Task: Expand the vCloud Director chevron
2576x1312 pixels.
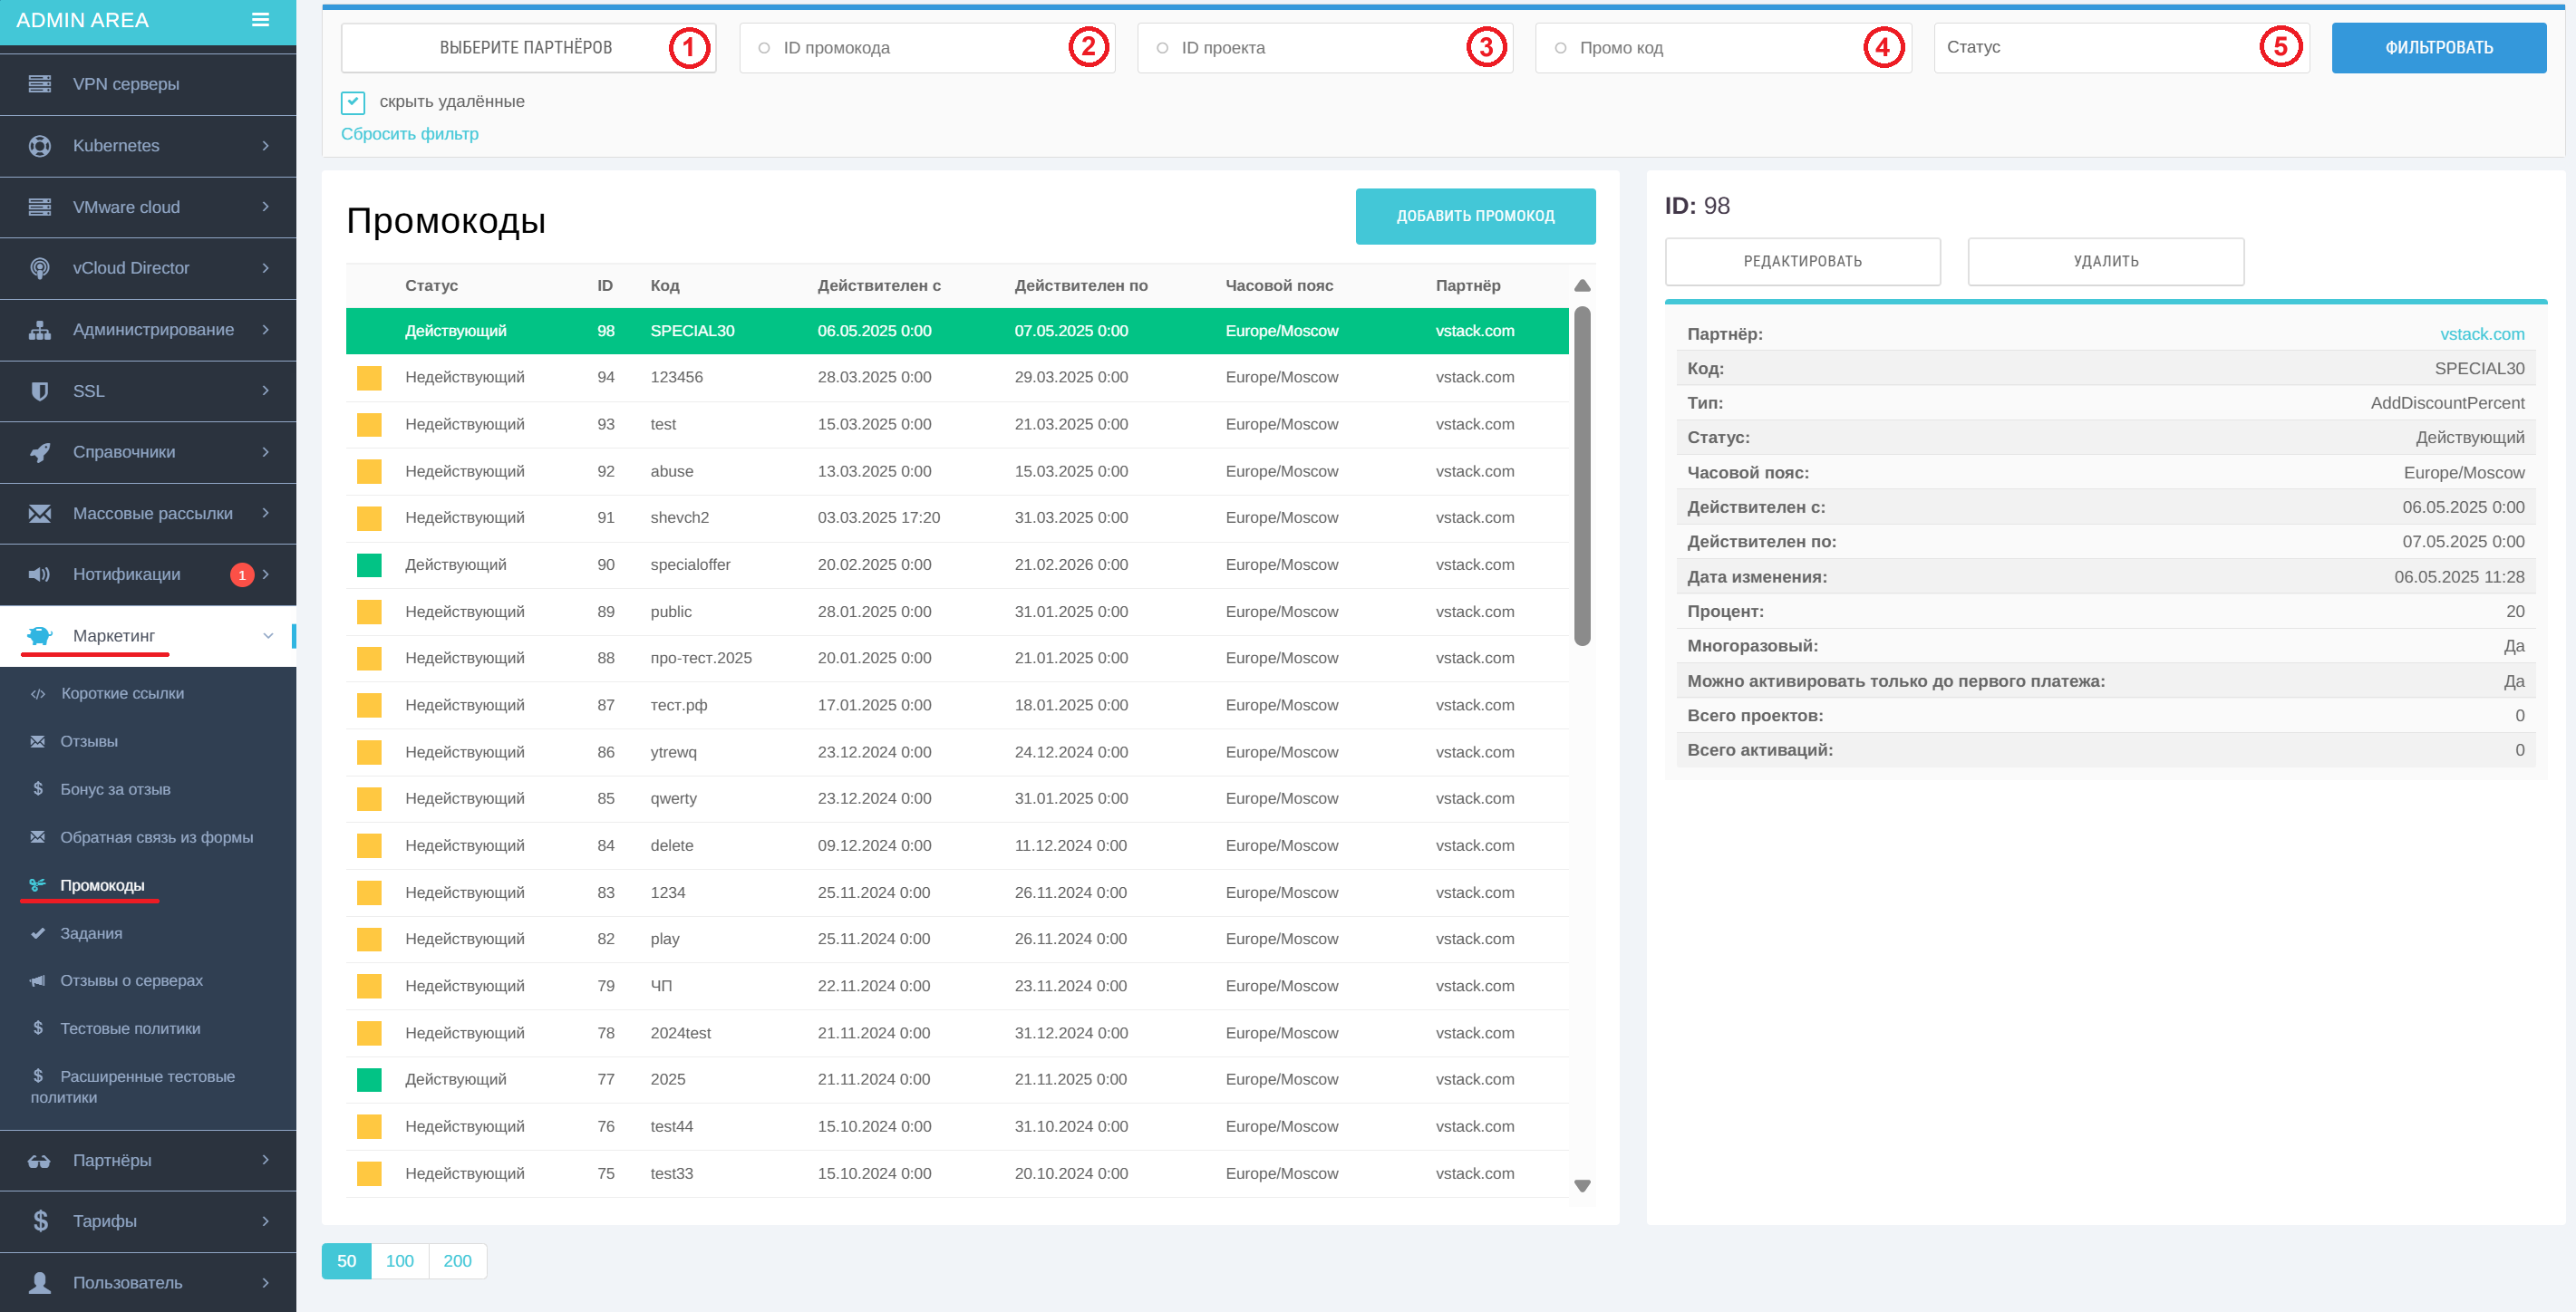Action: point(266,268)
